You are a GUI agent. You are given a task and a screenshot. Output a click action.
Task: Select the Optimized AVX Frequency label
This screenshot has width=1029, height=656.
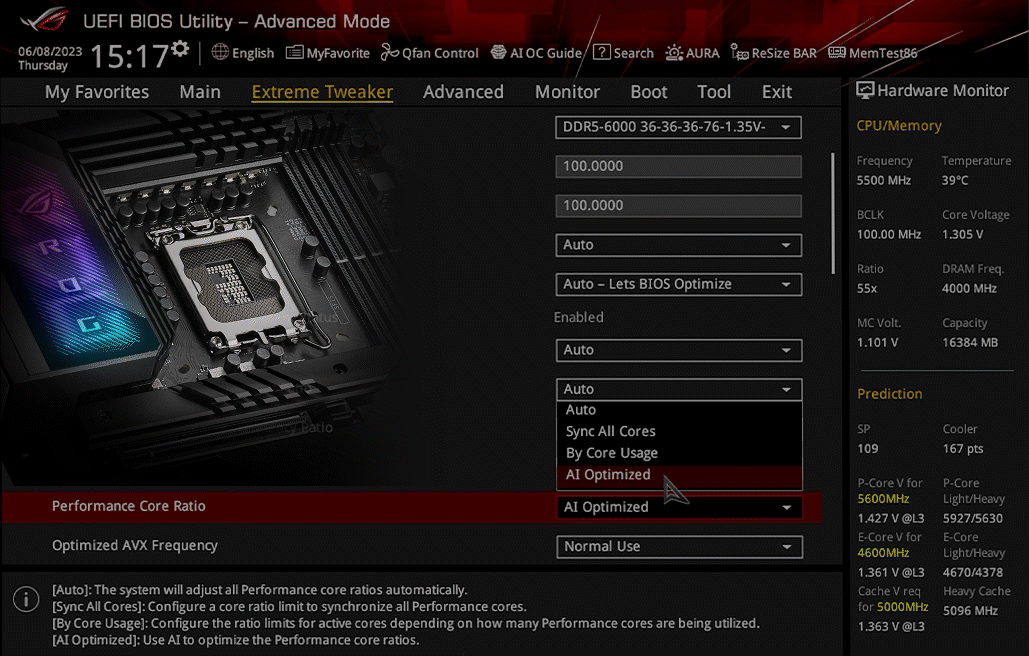135,546
